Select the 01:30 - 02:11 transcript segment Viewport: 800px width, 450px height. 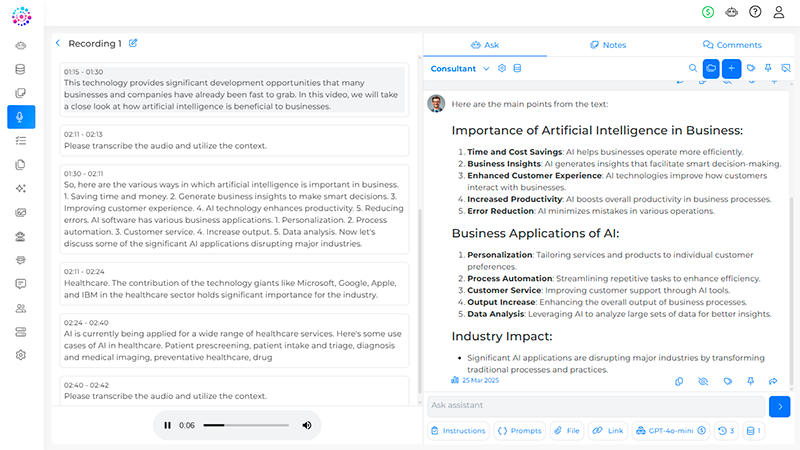coord(234,209)
